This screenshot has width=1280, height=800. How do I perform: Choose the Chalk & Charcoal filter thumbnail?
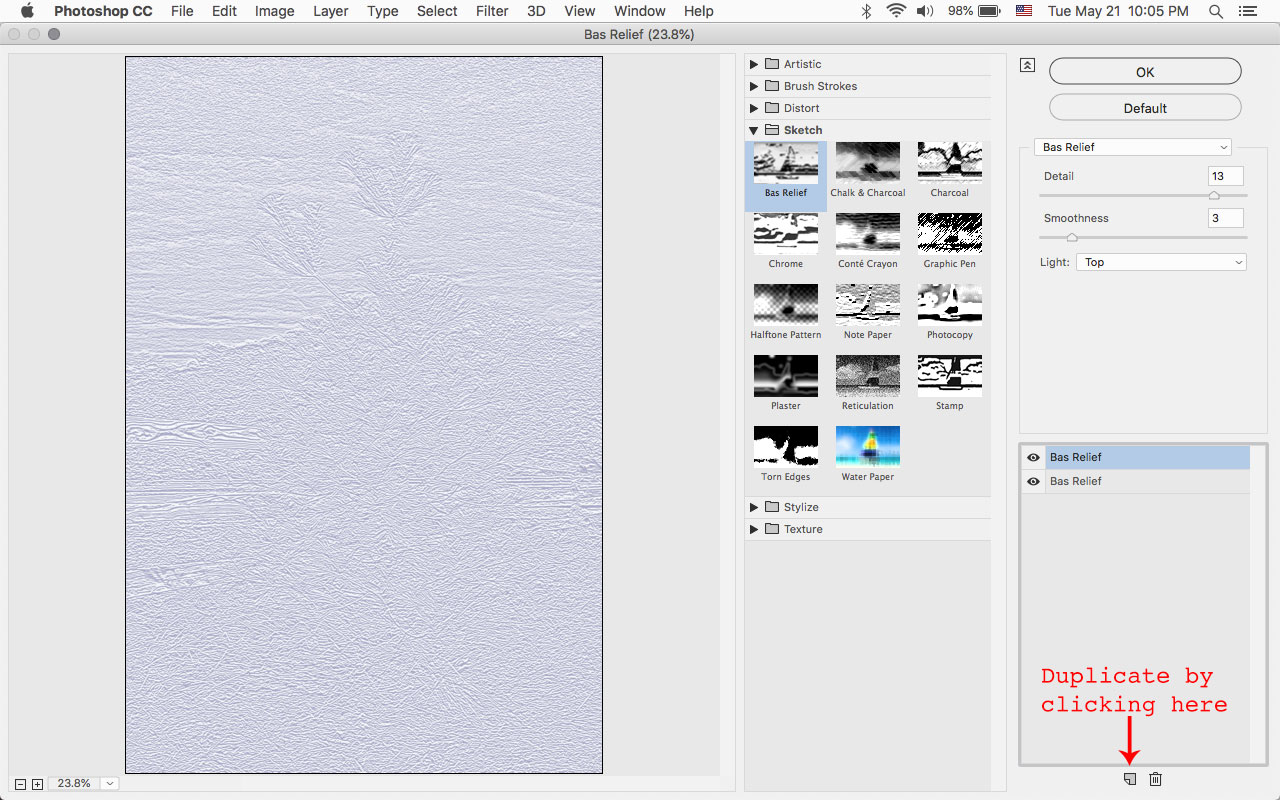tap(867, 163)
